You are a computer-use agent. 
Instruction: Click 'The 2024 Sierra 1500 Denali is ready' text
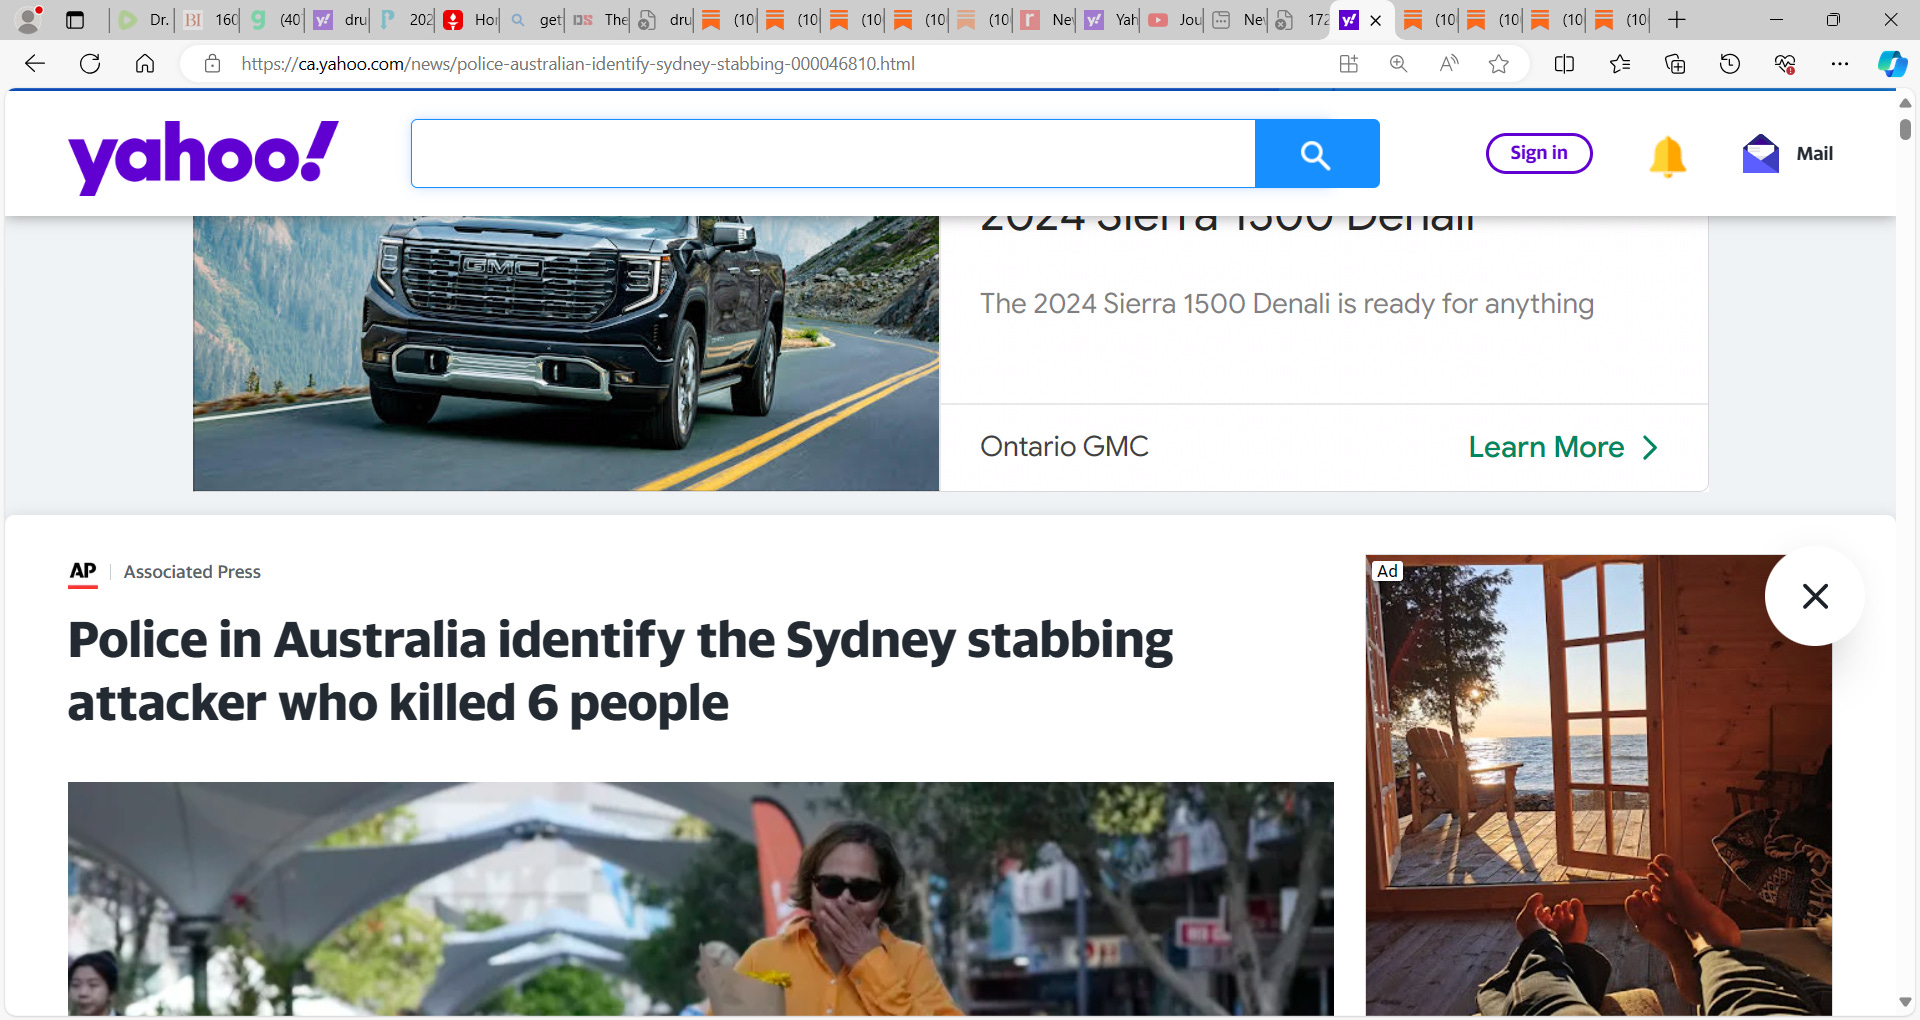click(1287, 304)
